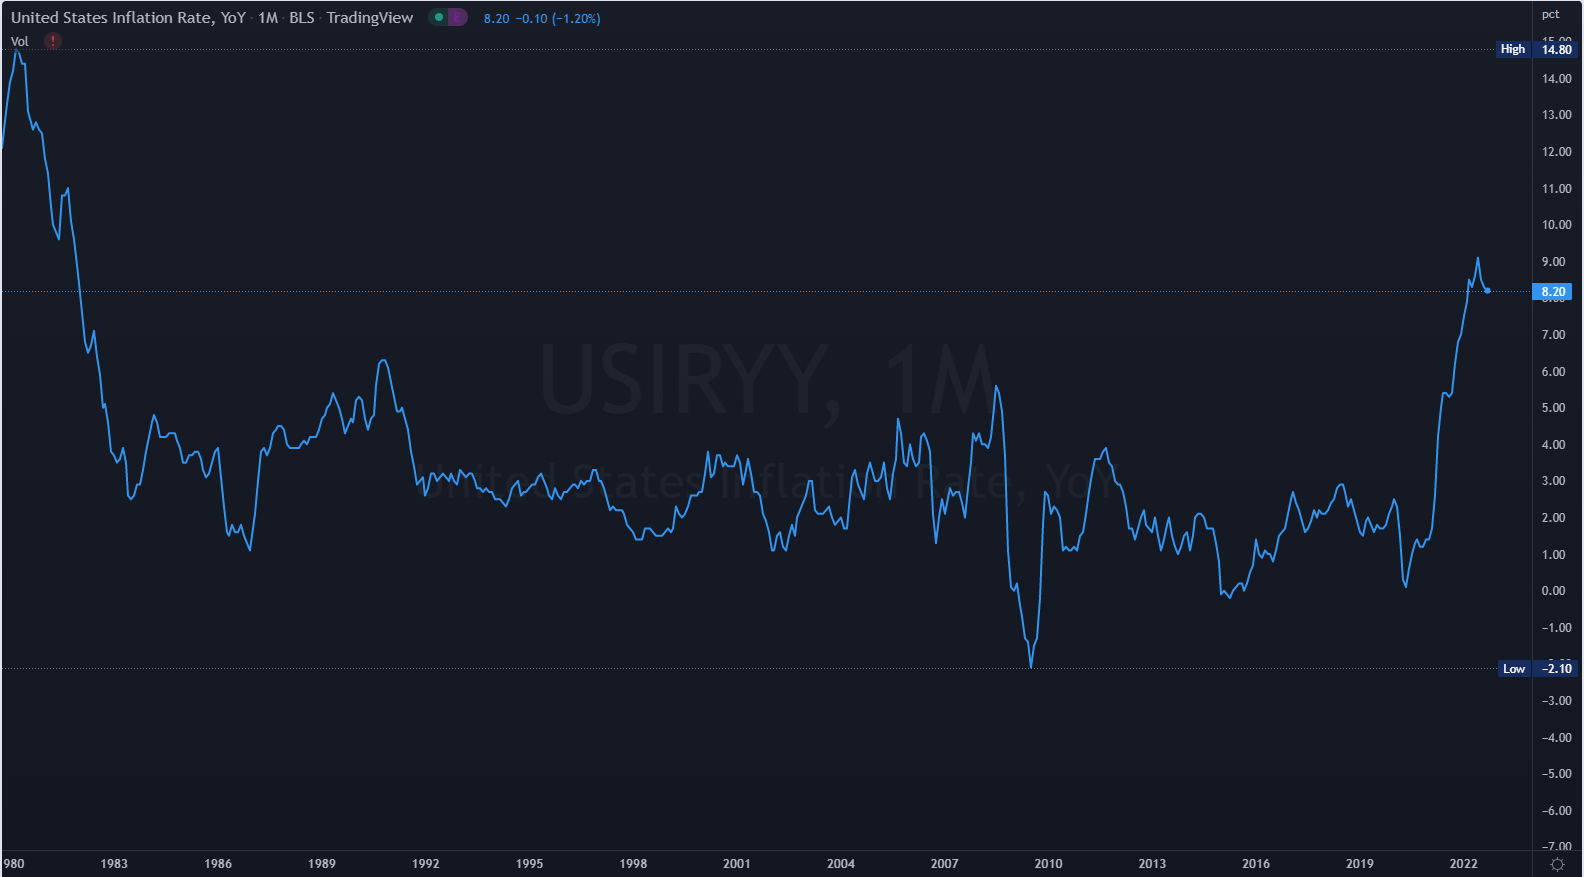The height and width of the screenshot is (877, 1584).
Task: Click the 5.00 tick on price scale
Action: point(1554,408)
